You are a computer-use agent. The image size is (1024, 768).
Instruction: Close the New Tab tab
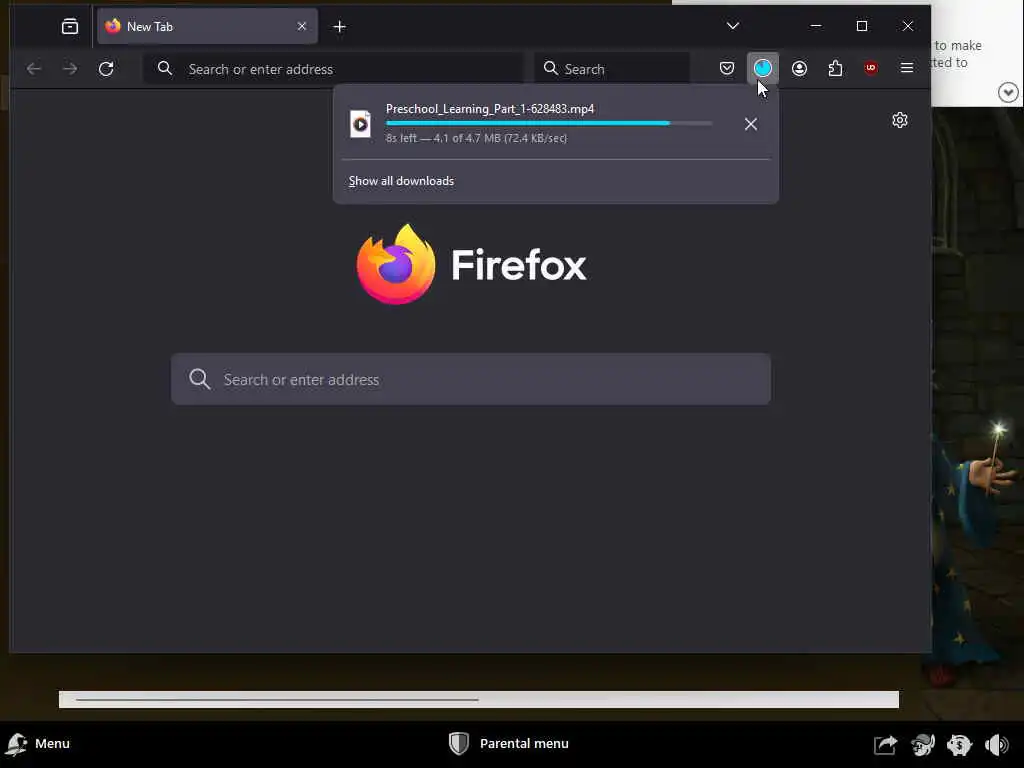(302, 26)
